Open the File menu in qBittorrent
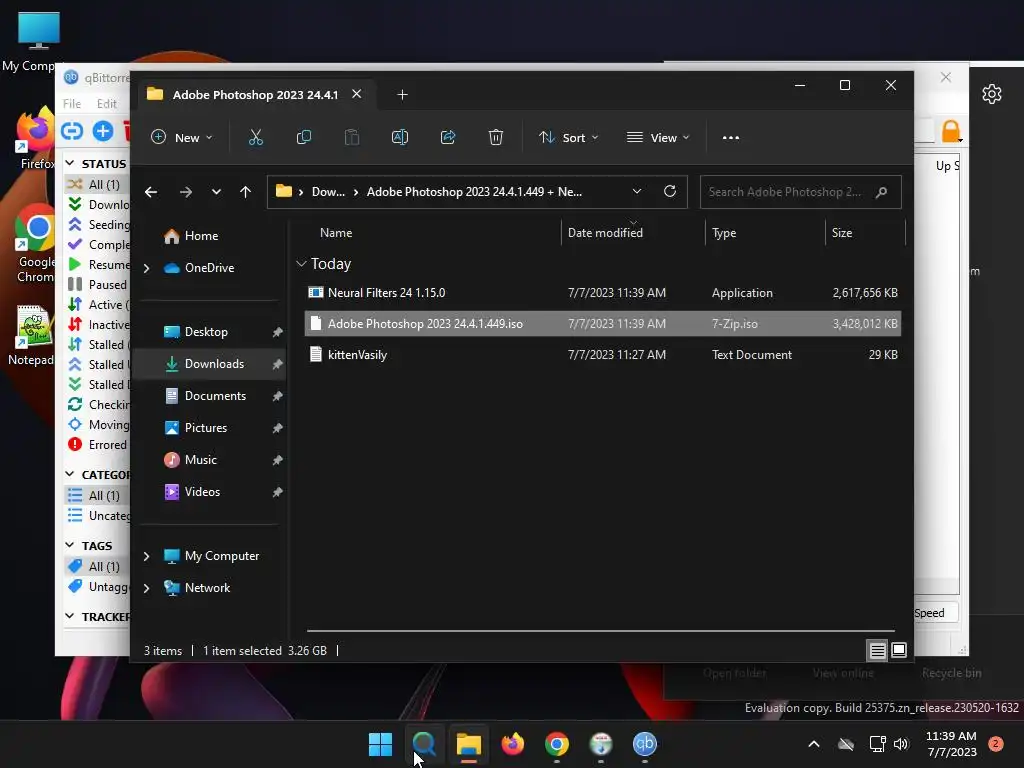Image resolution: width=1024 pixels, height=768 pixels. (72, 104)
